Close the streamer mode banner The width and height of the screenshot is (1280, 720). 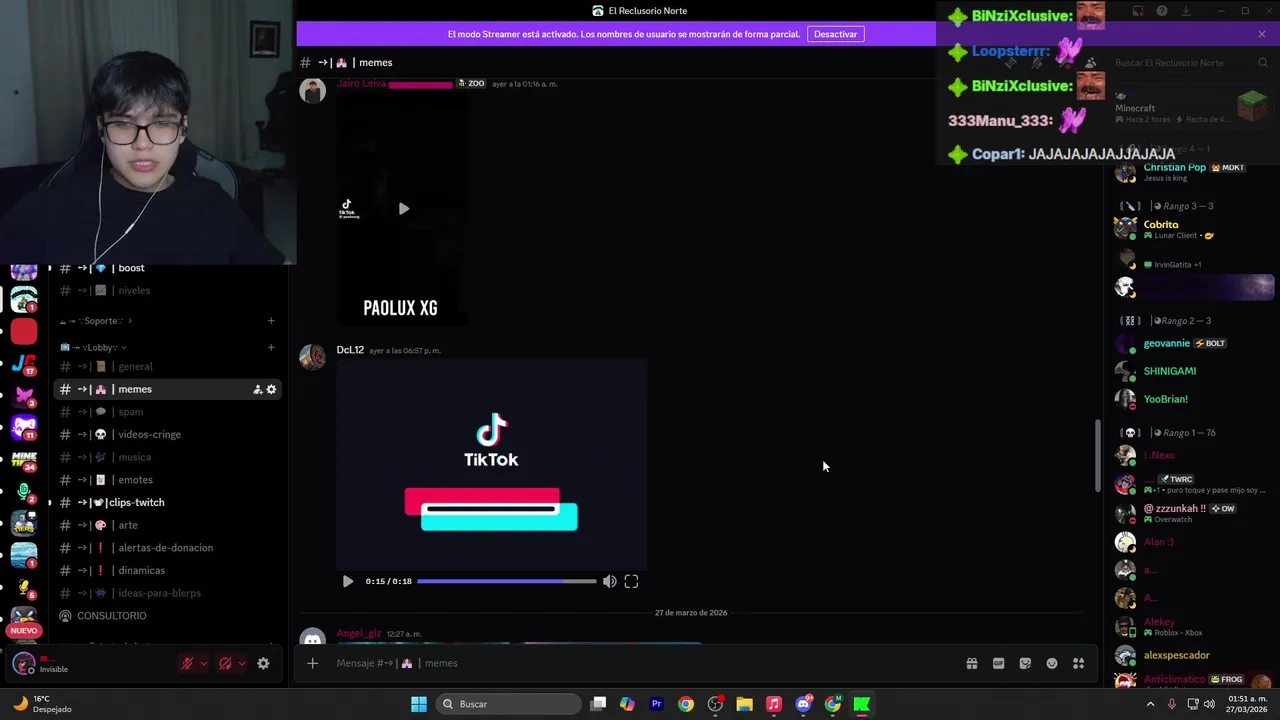click(x=1262, y=34)
